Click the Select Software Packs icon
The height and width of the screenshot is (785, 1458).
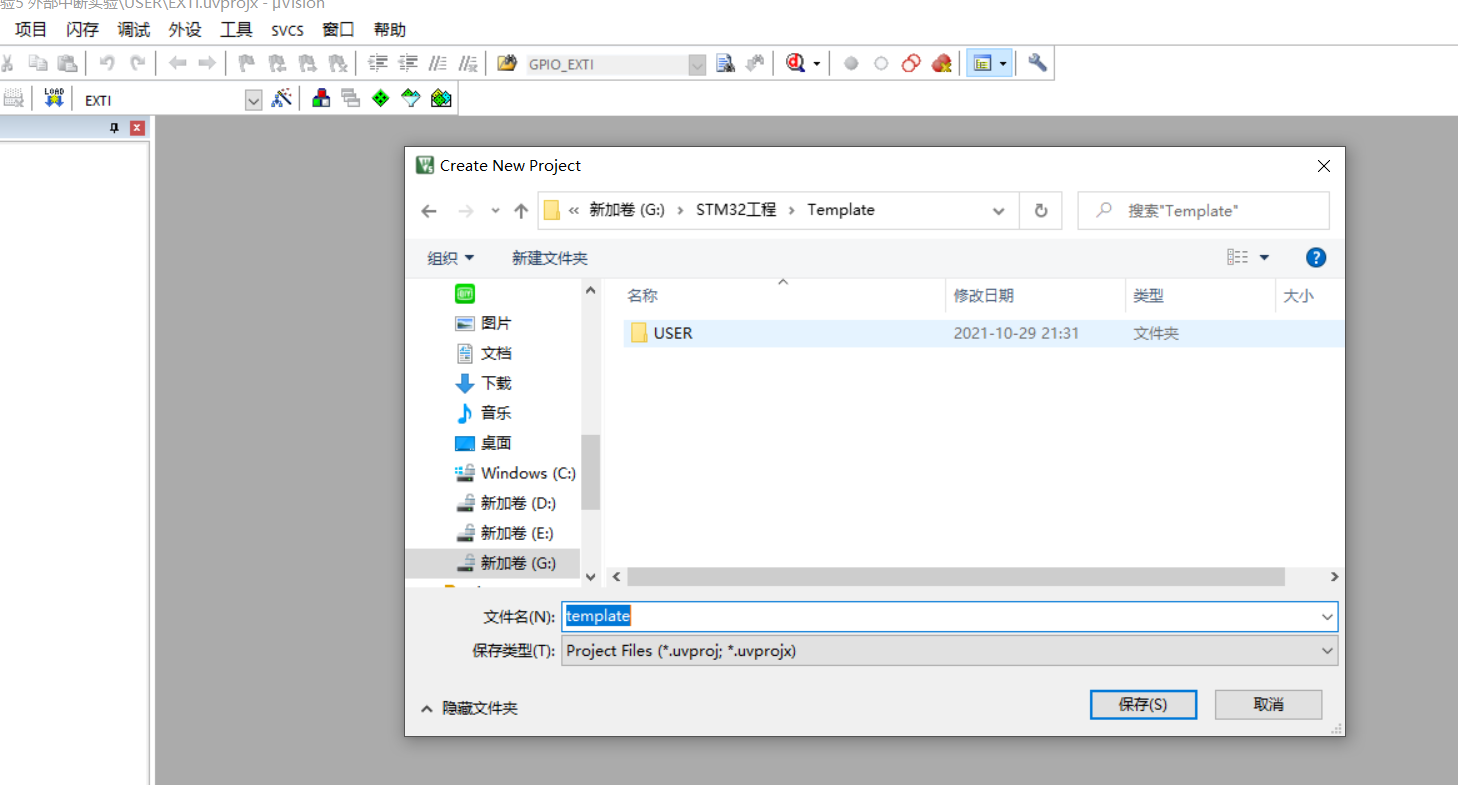click(x=411, y=98)
